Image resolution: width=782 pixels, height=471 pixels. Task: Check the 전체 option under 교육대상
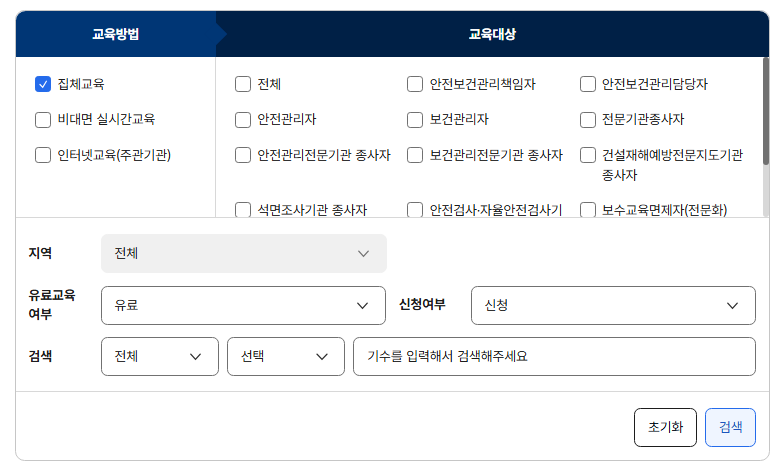coord(243,84)
